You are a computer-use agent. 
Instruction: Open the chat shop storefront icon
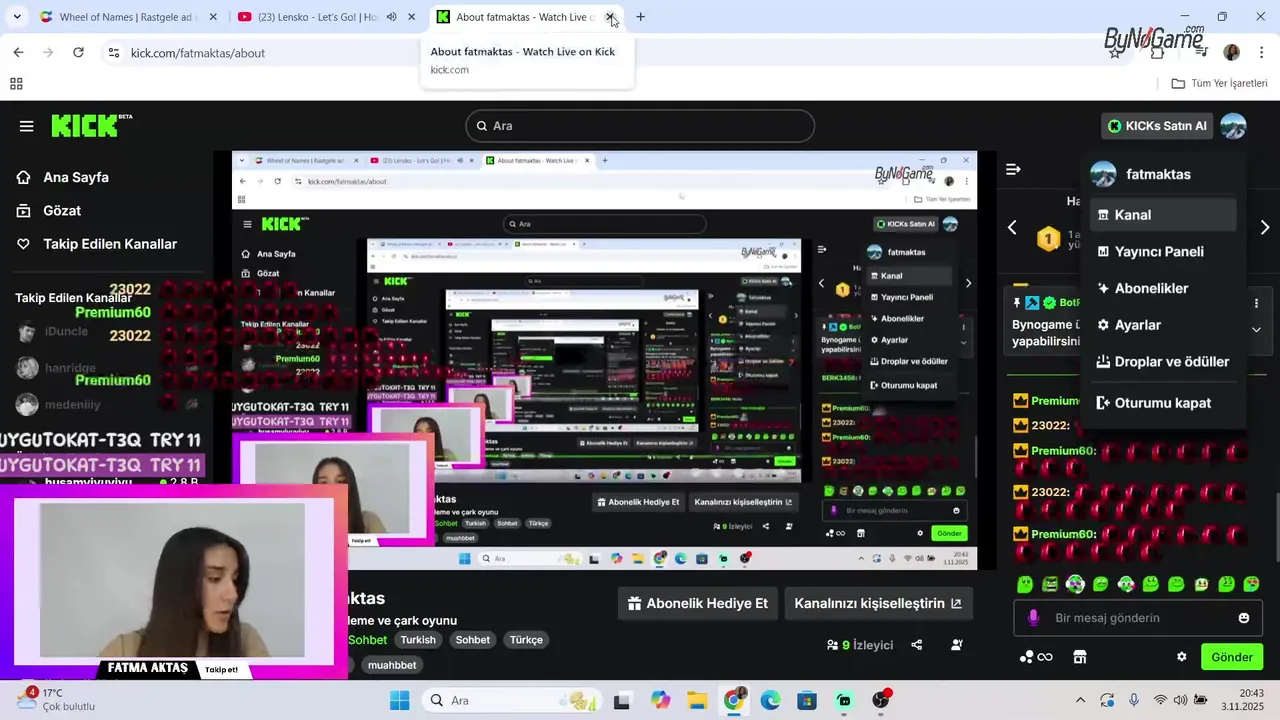[x=1080, y=657]
